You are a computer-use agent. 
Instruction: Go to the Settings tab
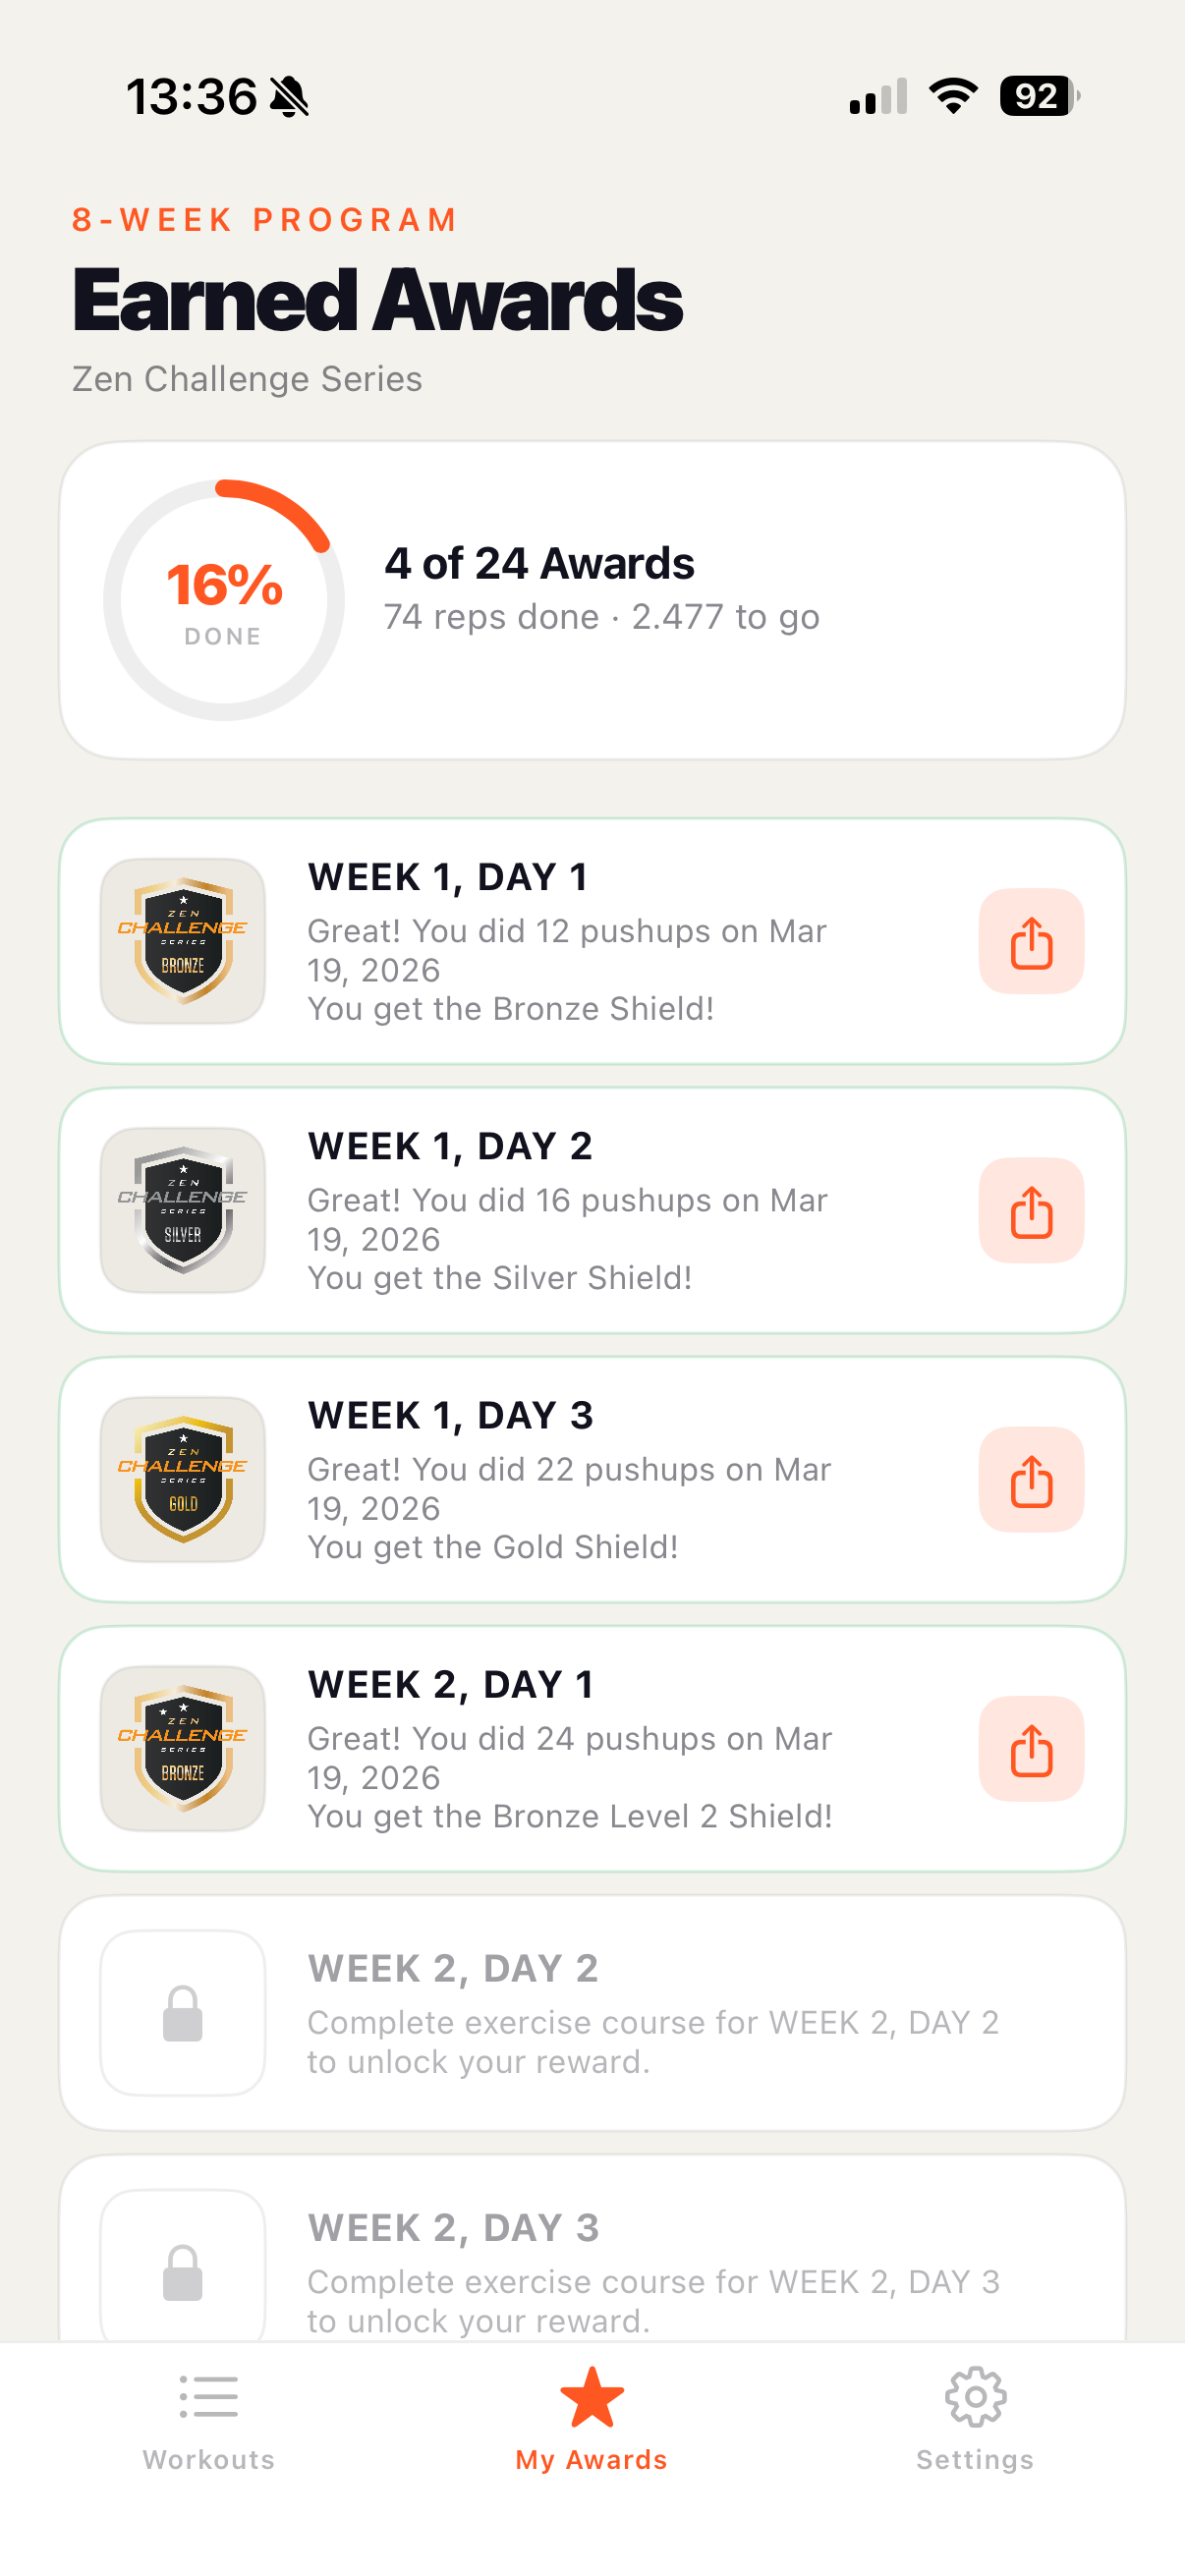(975, 2418)
